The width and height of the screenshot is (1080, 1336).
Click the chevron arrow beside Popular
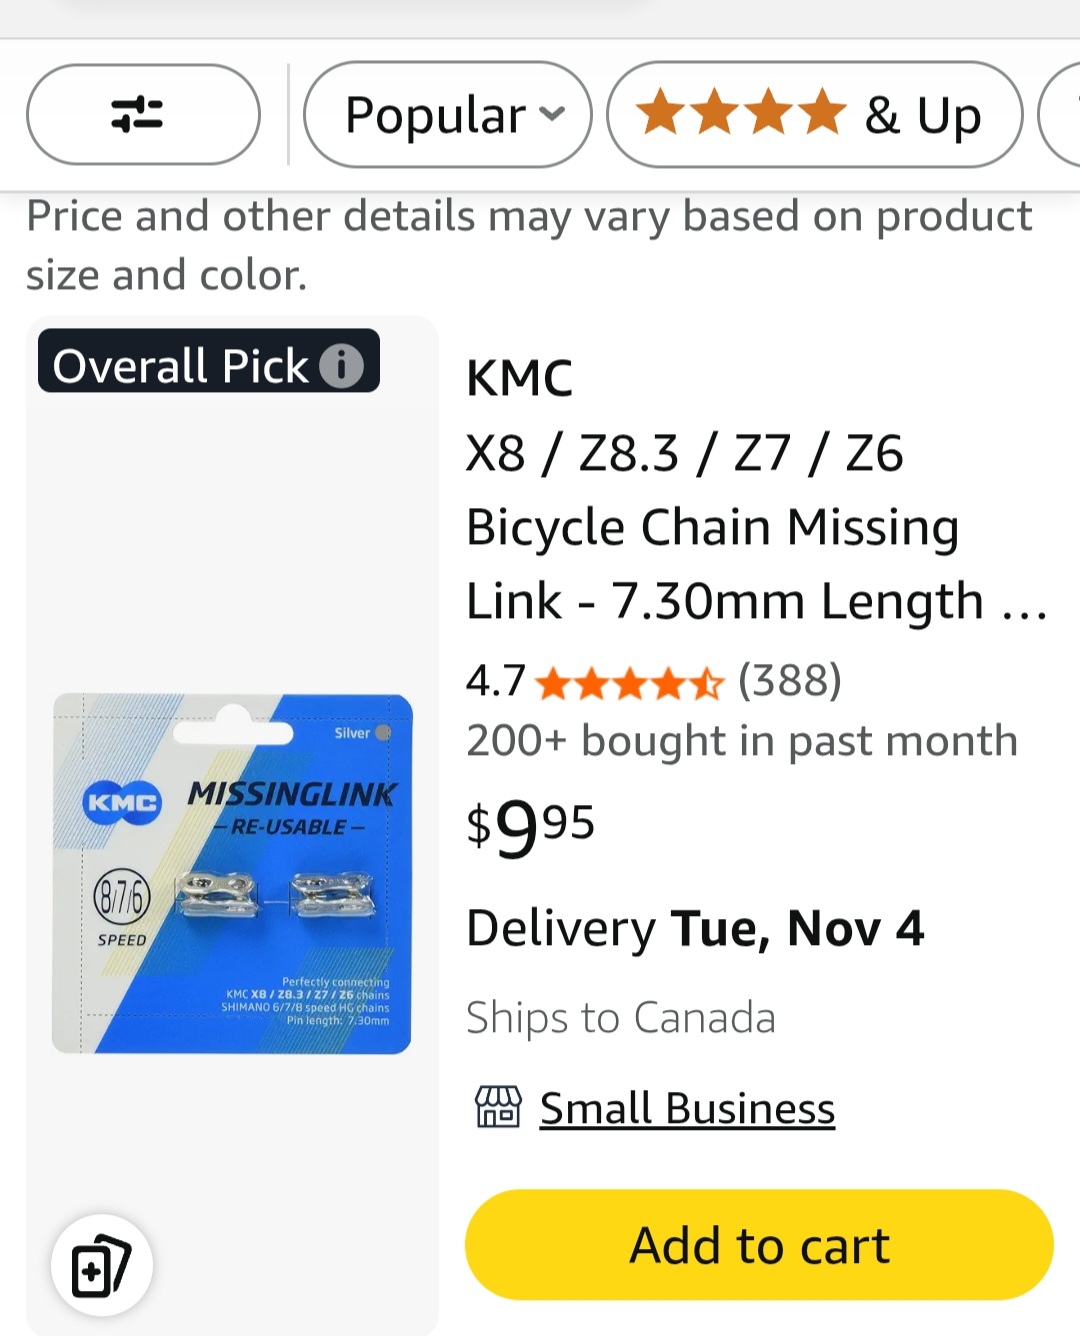[552, 114]
